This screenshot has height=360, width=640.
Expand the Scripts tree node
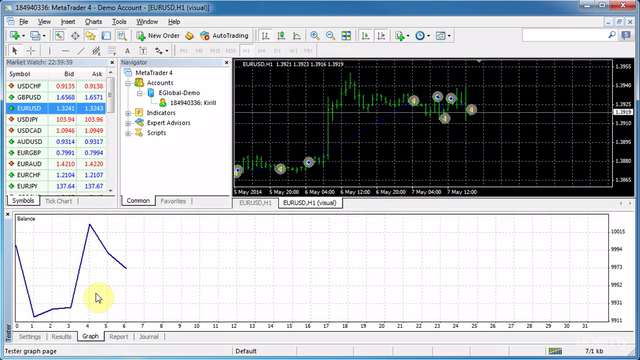(128, 133)
